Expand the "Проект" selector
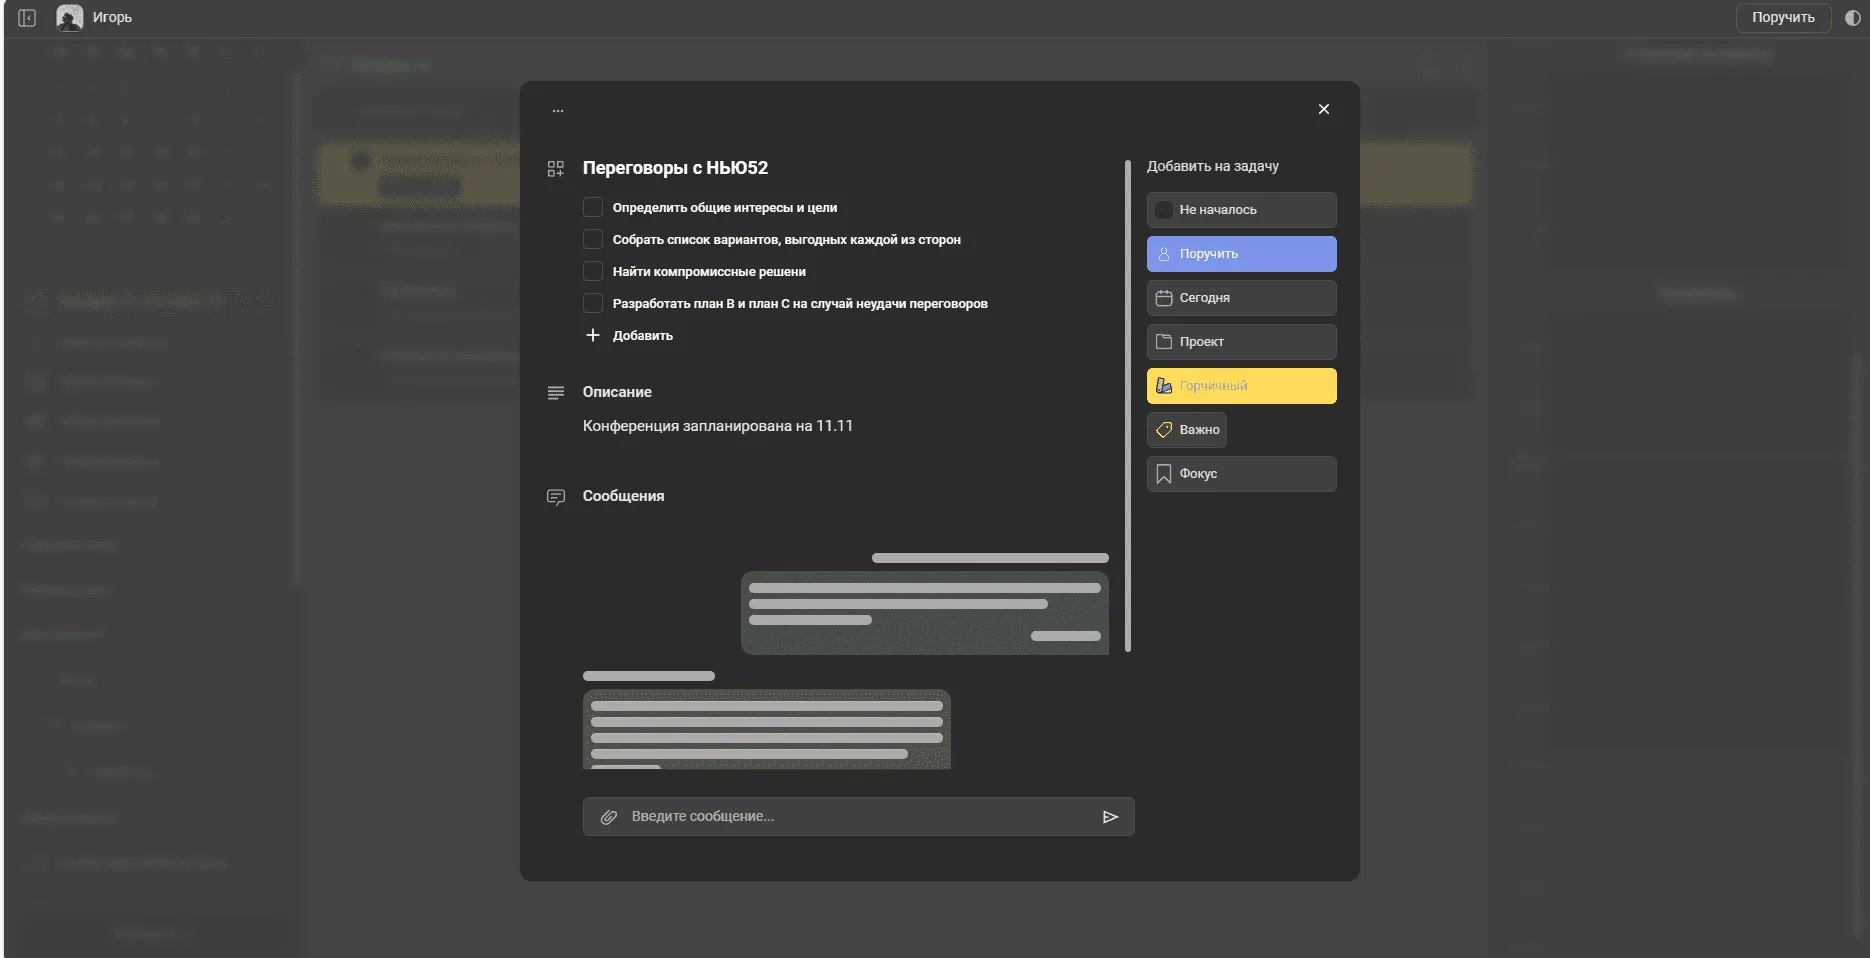Image resolution: width=1870 pixels, height=958 pixels. [1241, 342]
